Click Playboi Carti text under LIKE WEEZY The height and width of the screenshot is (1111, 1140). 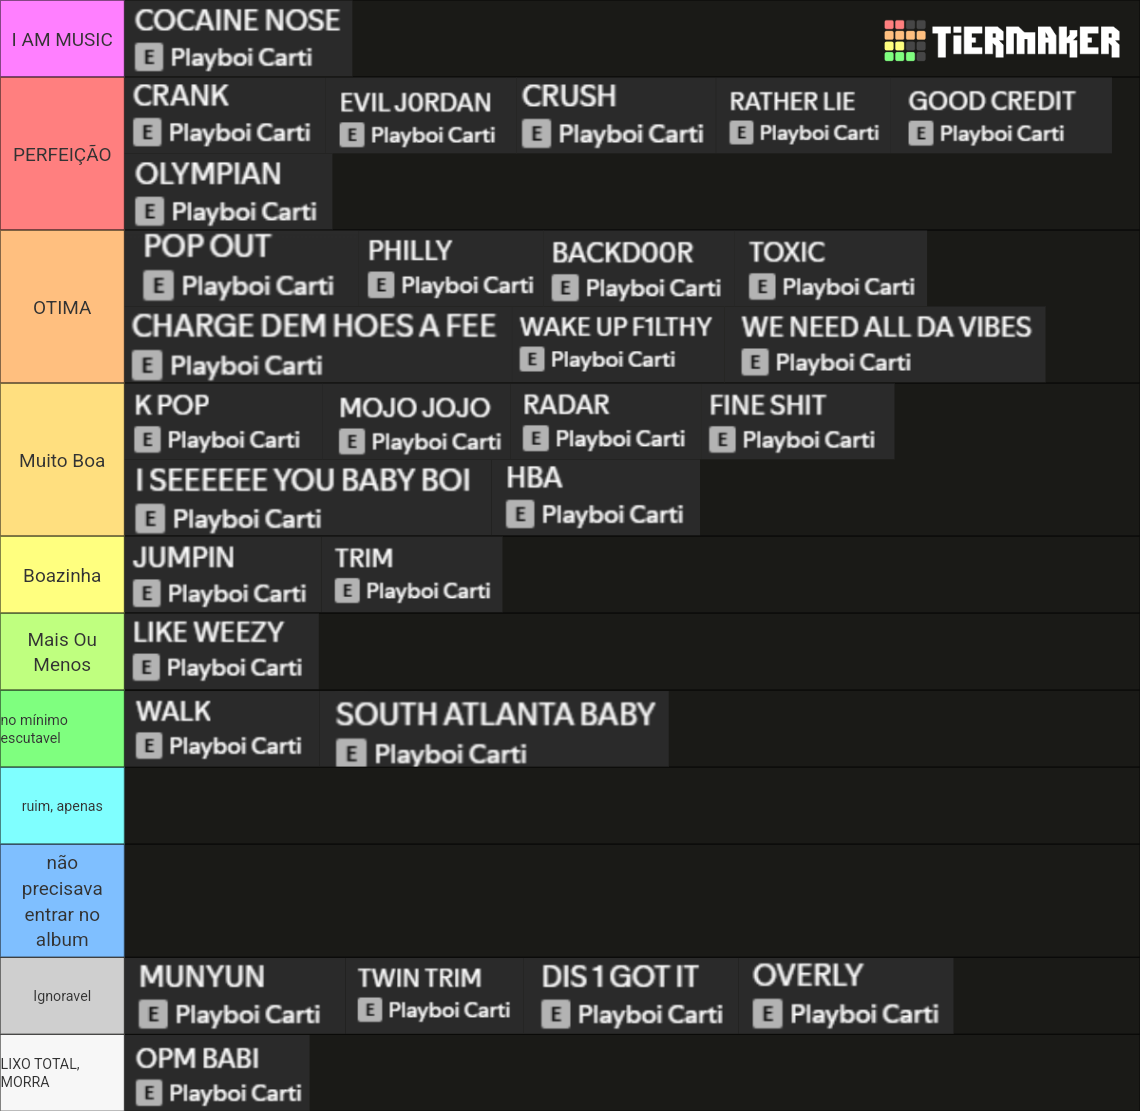pyautogui.click(x=234, y=667)
